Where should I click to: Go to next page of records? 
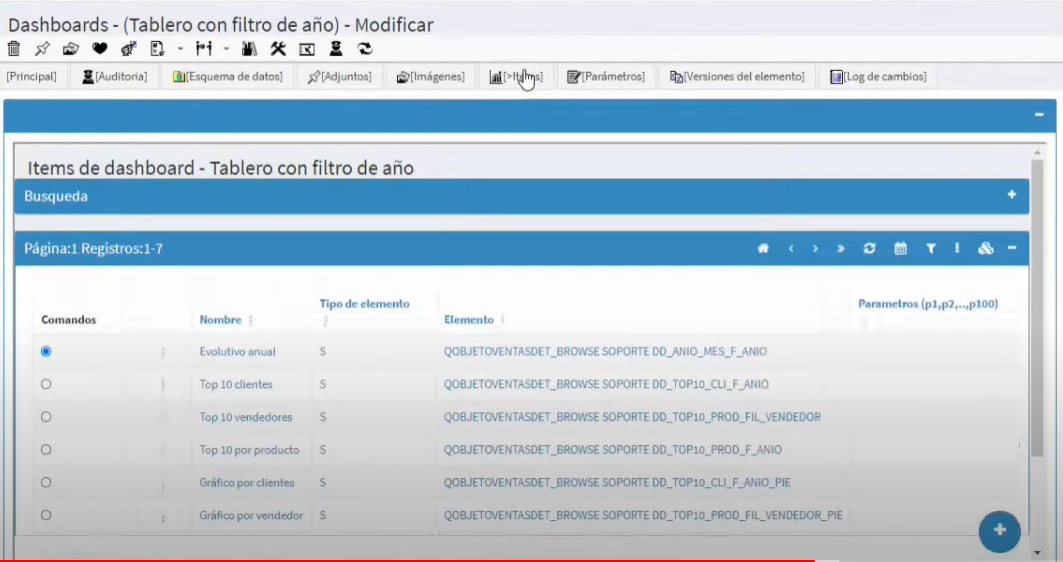pos(816,249)
